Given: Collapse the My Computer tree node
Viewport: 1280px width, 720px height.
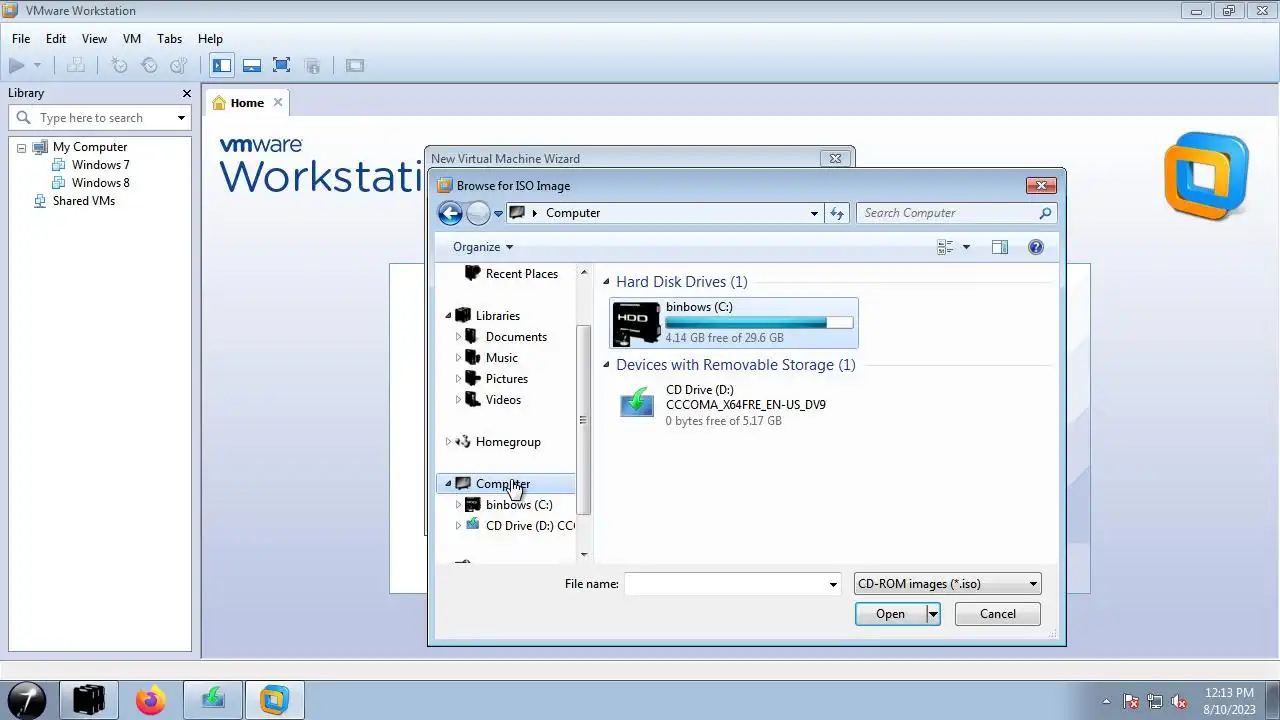Looking at the screenshot, I should tap(21, 147).
